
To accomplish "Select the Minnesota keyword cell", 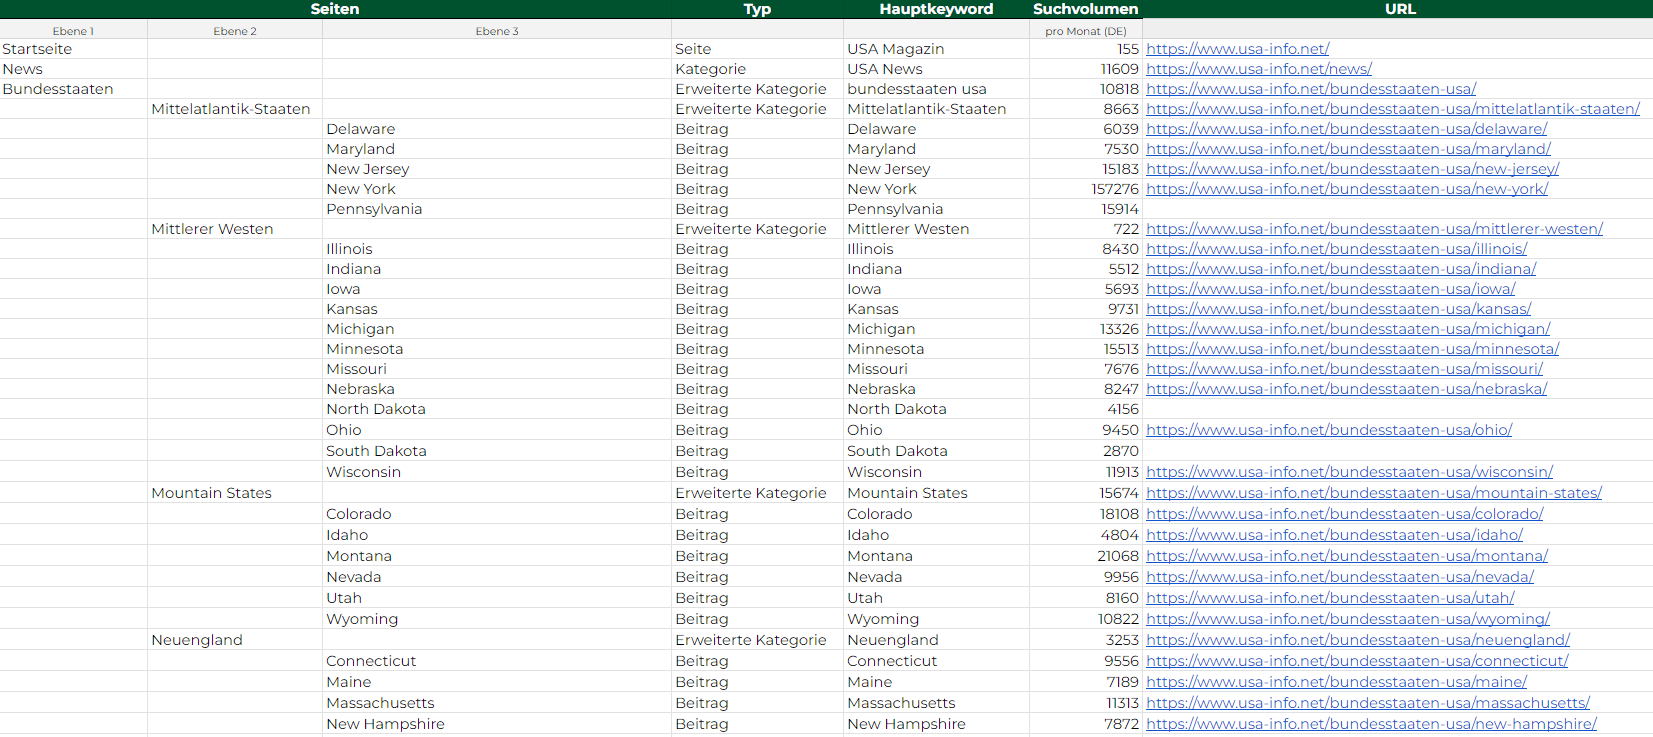I will 936,349.
